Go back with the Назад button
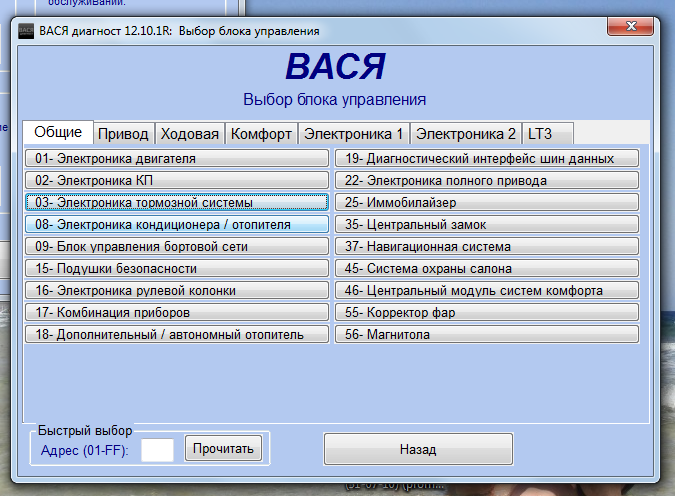Viewport: 675px width, 496px height. tap(418, 450)
